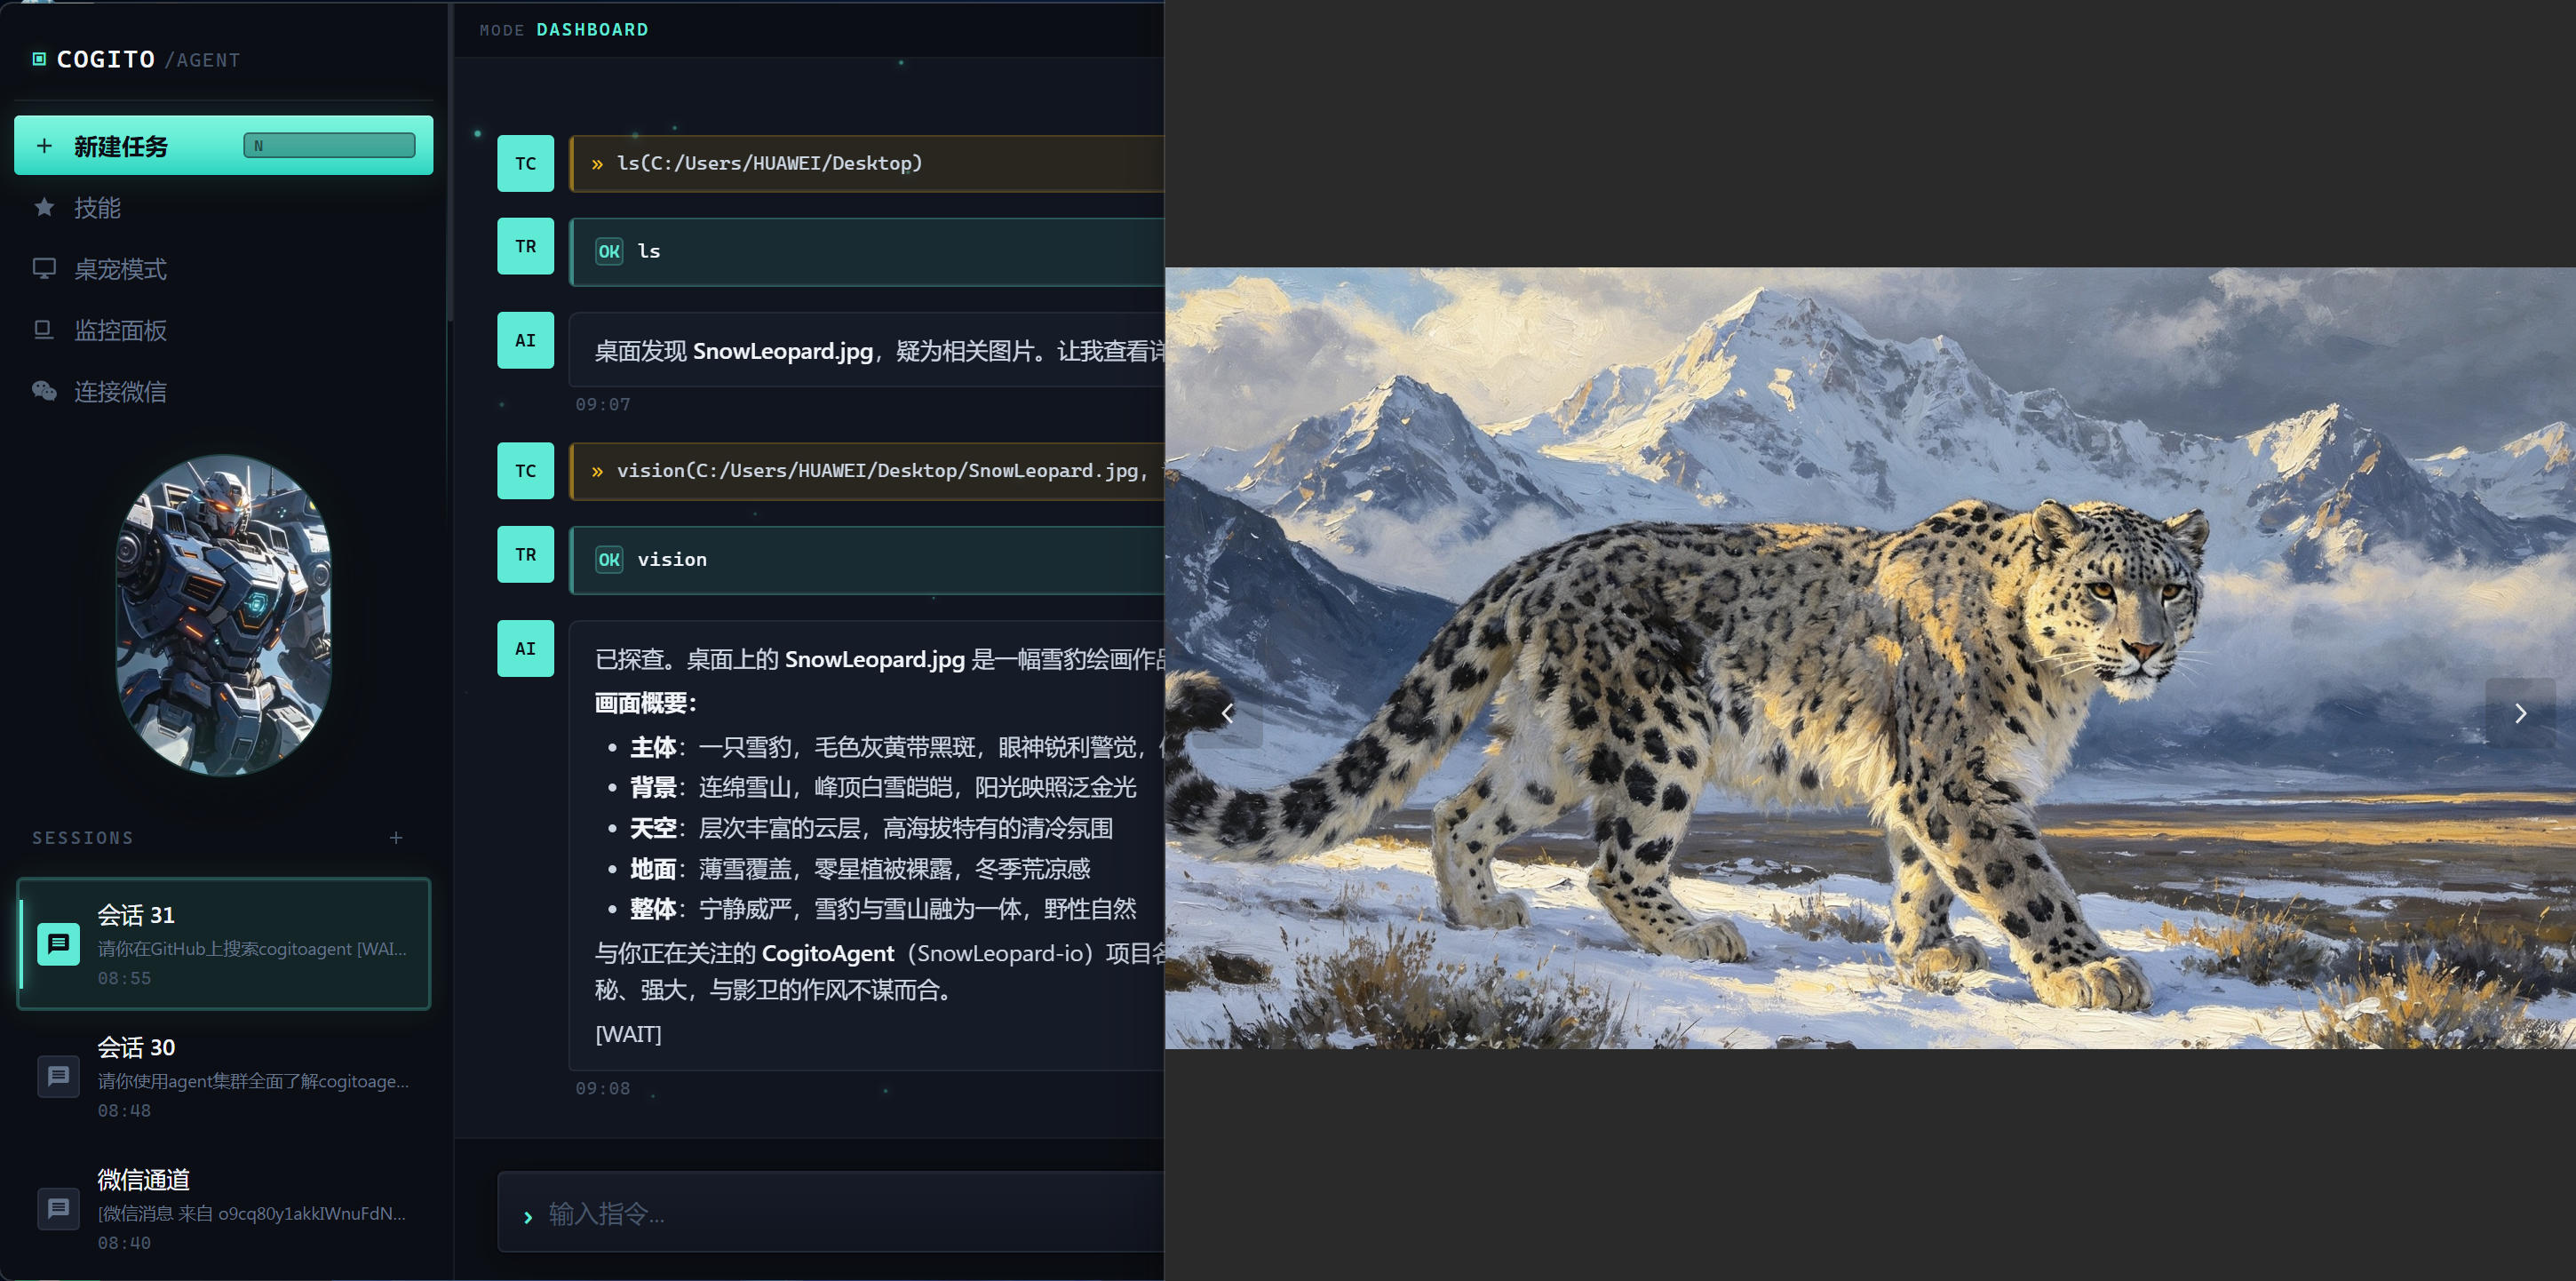This screenshot has width=2576, height=1281.
Task: Click the TC badge beside the vision command
Action: point(525,470)
